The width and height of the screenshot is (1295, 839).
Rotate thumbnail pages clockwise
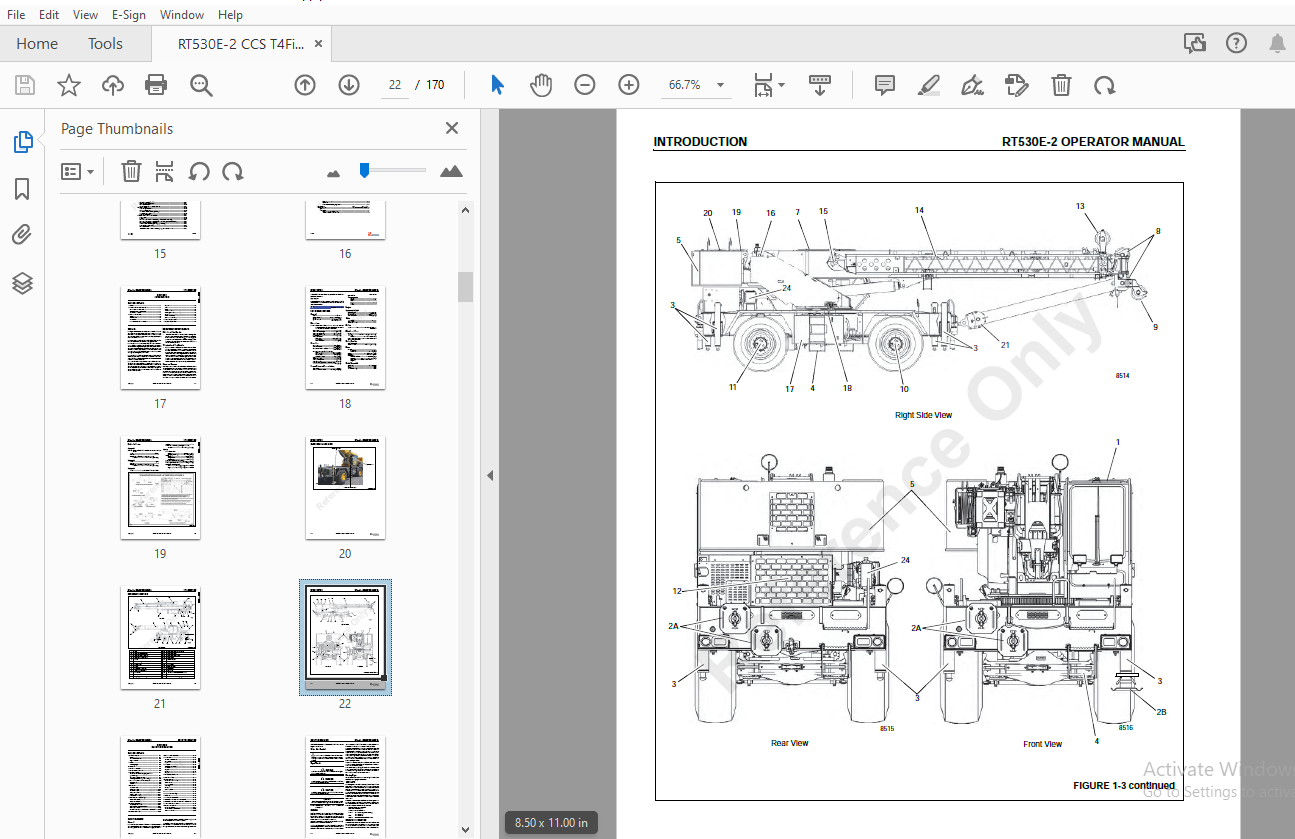click(x=233, y=171)
